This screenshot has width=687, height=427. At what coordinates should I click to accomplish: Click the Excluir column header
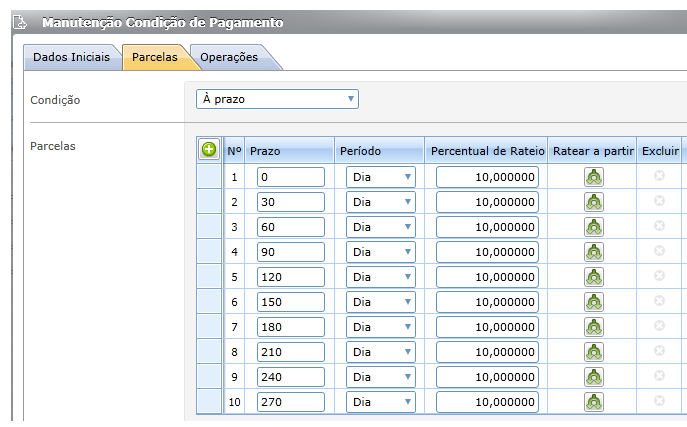coord(659,151)
